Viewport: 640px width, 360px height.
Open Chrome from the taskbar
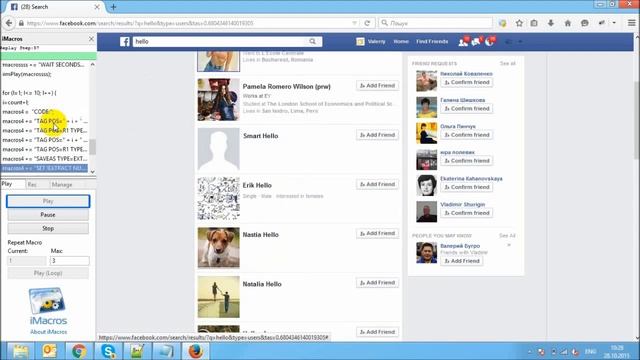coord(79,351)
